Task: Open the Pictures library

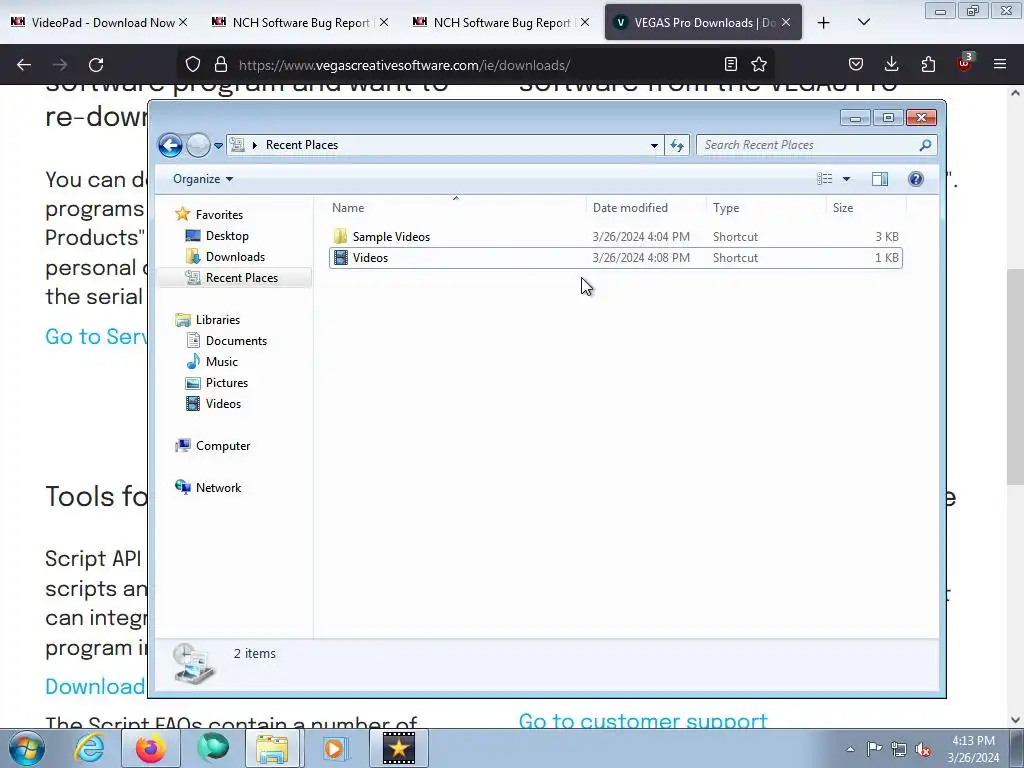Action: [x=227, y=383]
